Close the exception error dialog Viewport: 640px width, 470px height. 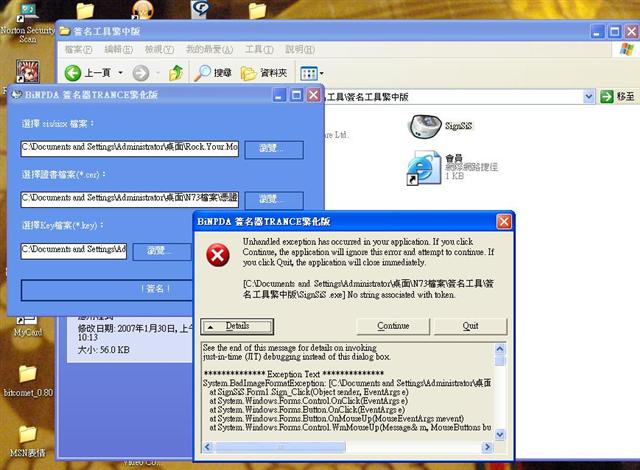point(504,222)
